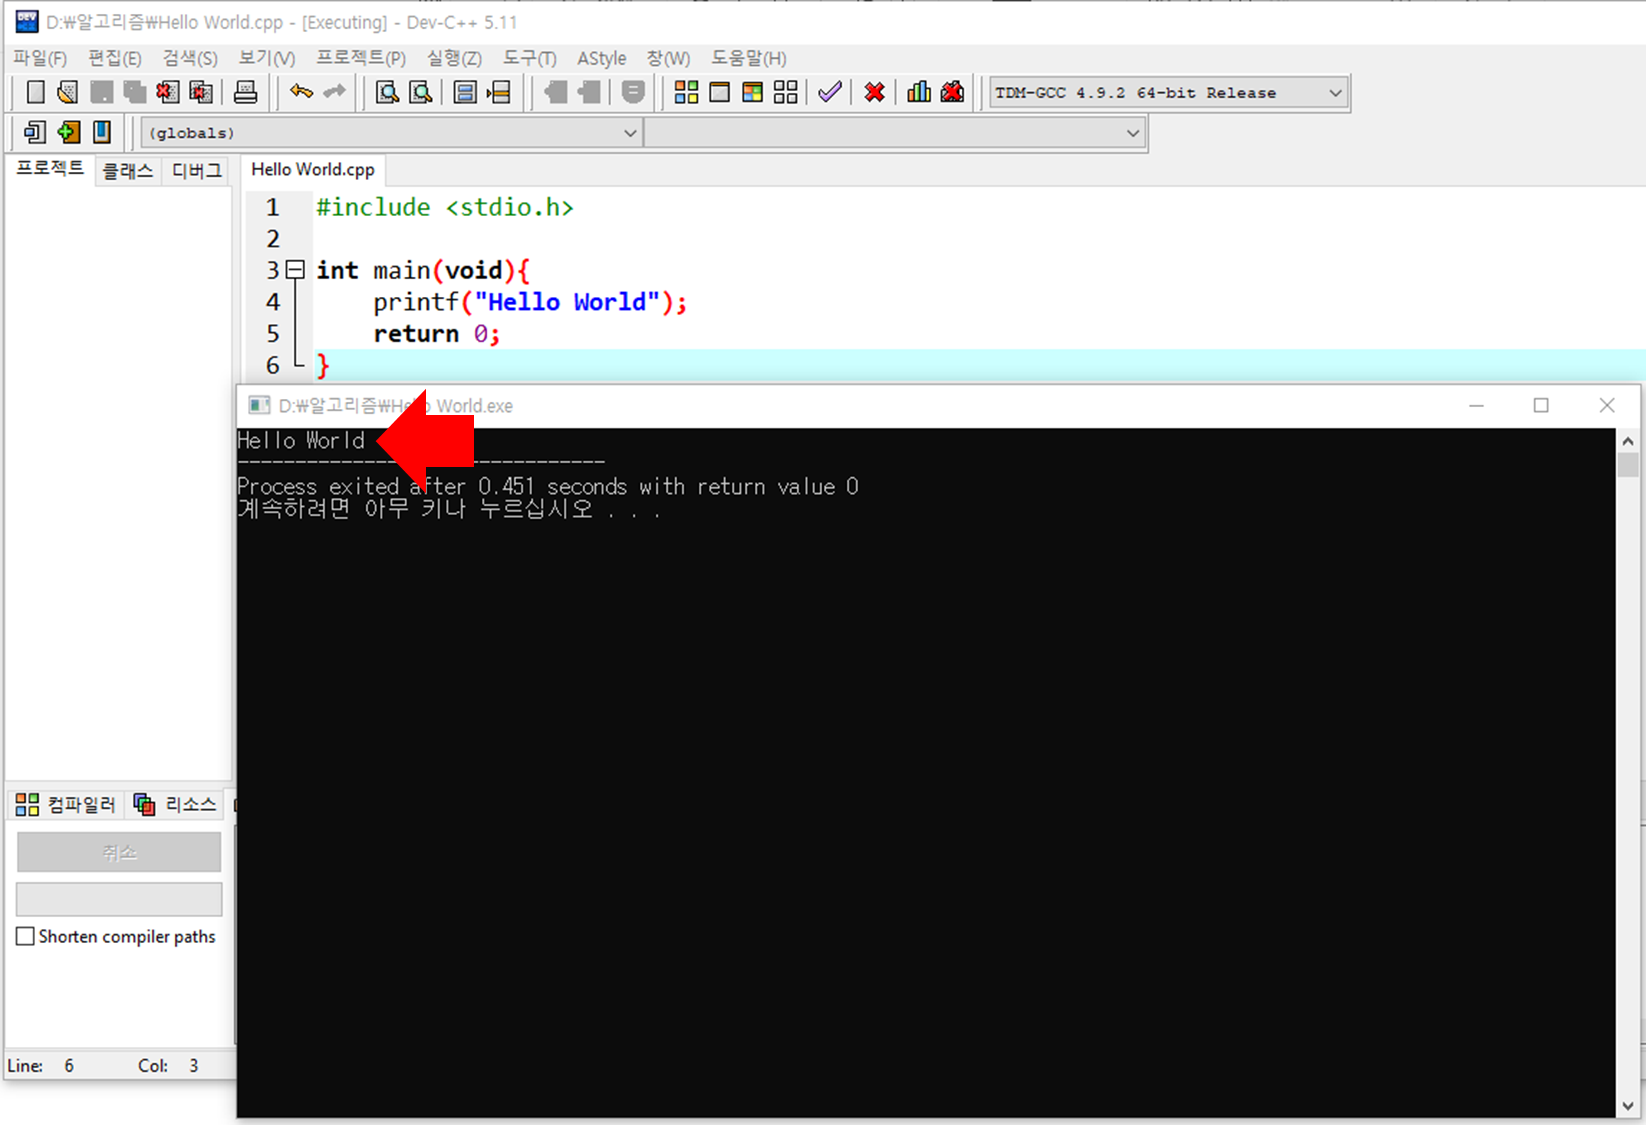Switch to the 디버그 tab
Screen dimensions: 1646x1125
point(197,171)
